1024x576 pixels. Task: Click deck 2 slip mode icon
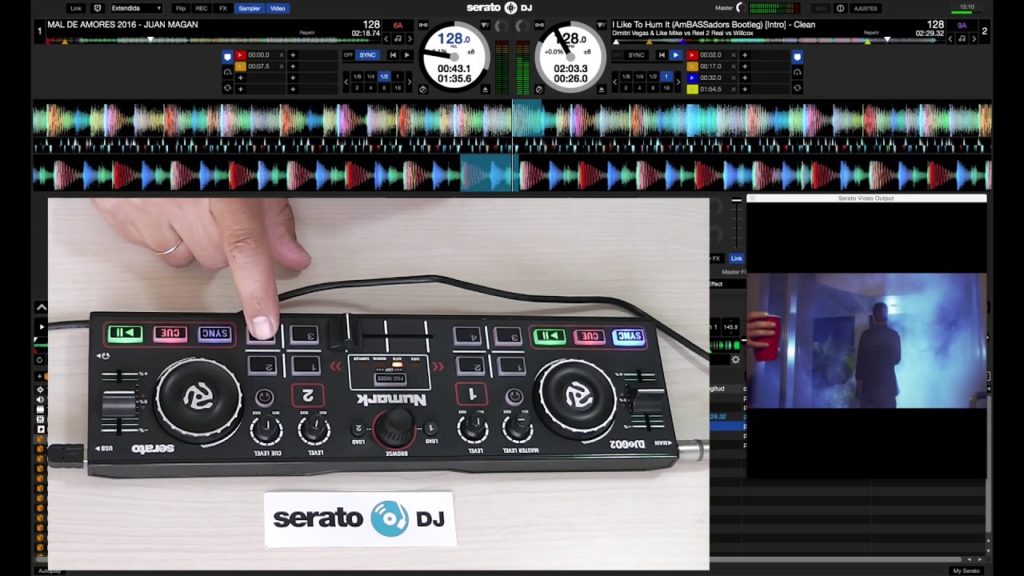539,89
